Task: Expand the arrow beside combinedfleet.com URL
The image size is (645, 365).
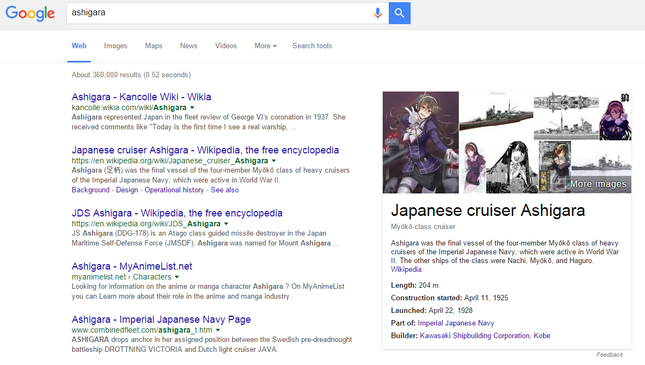Action: coord(218,330)
